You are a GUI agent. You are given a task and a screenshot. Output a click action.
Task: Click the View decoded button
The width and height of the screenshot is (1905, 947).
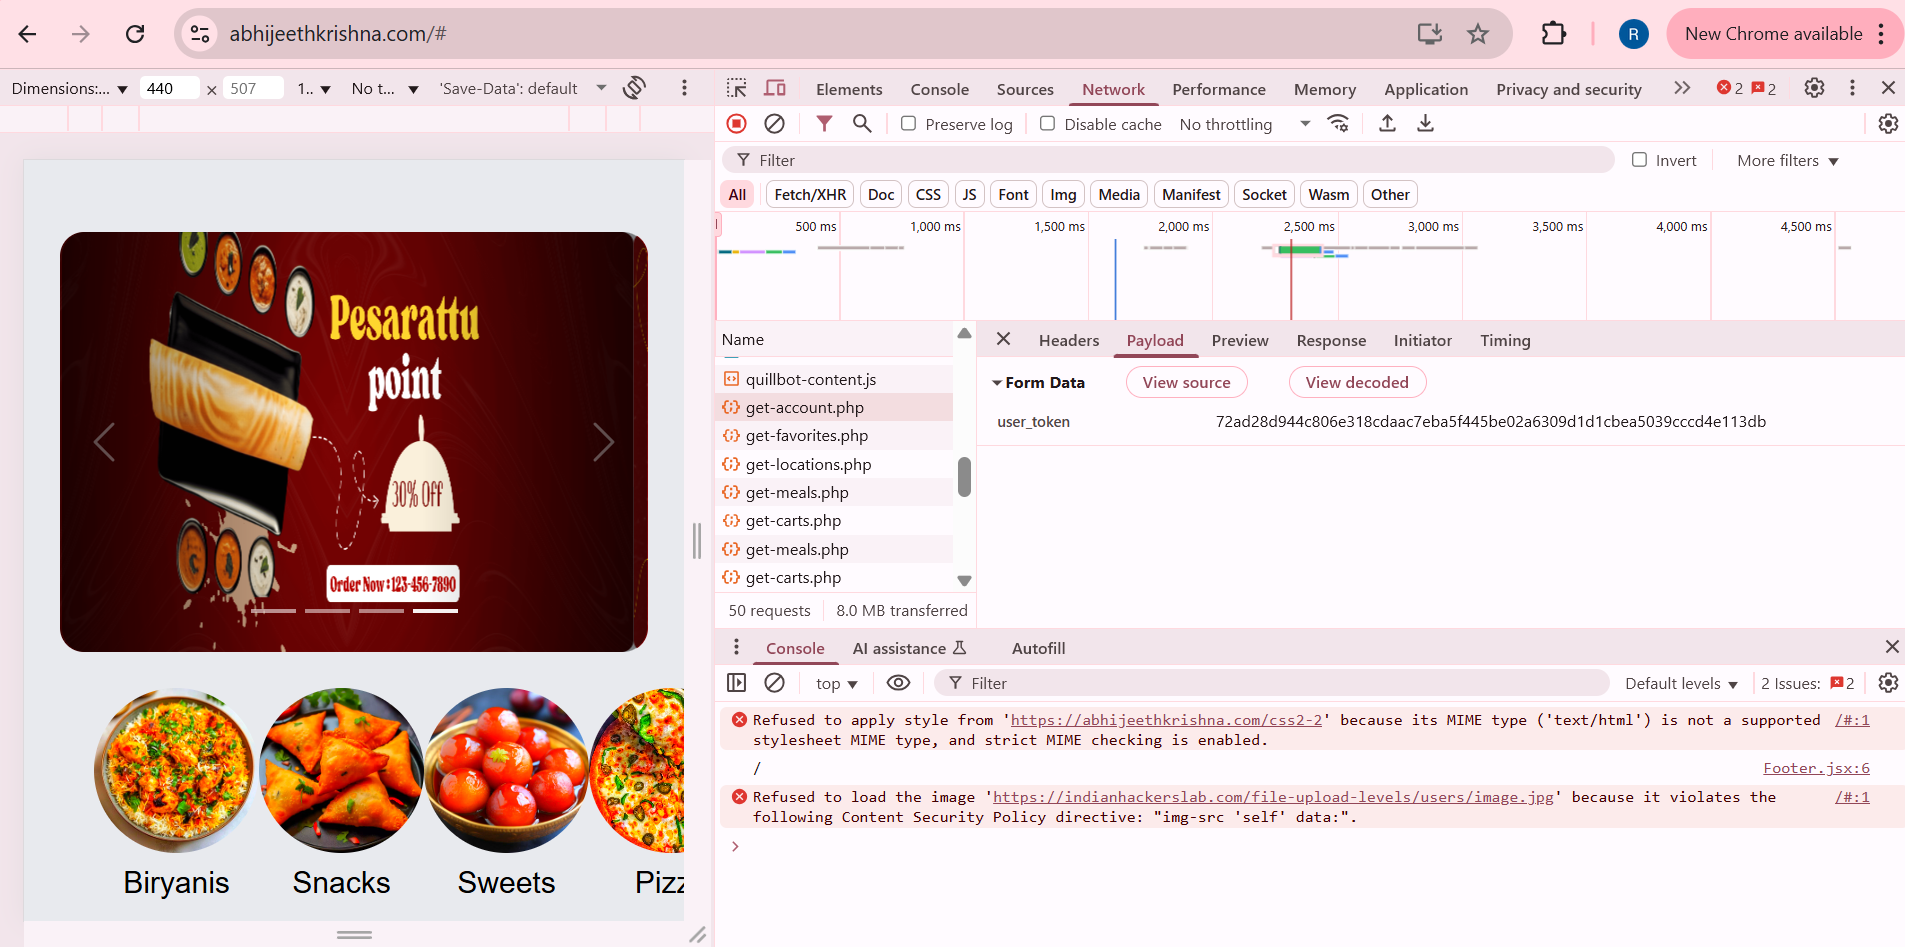point(1357,382)
